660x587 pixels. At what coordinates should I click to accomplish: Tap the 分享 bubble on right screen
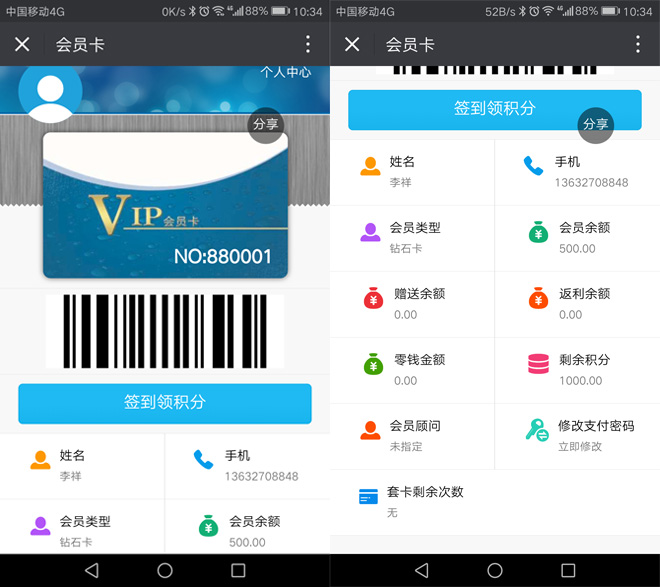point(596,125)
